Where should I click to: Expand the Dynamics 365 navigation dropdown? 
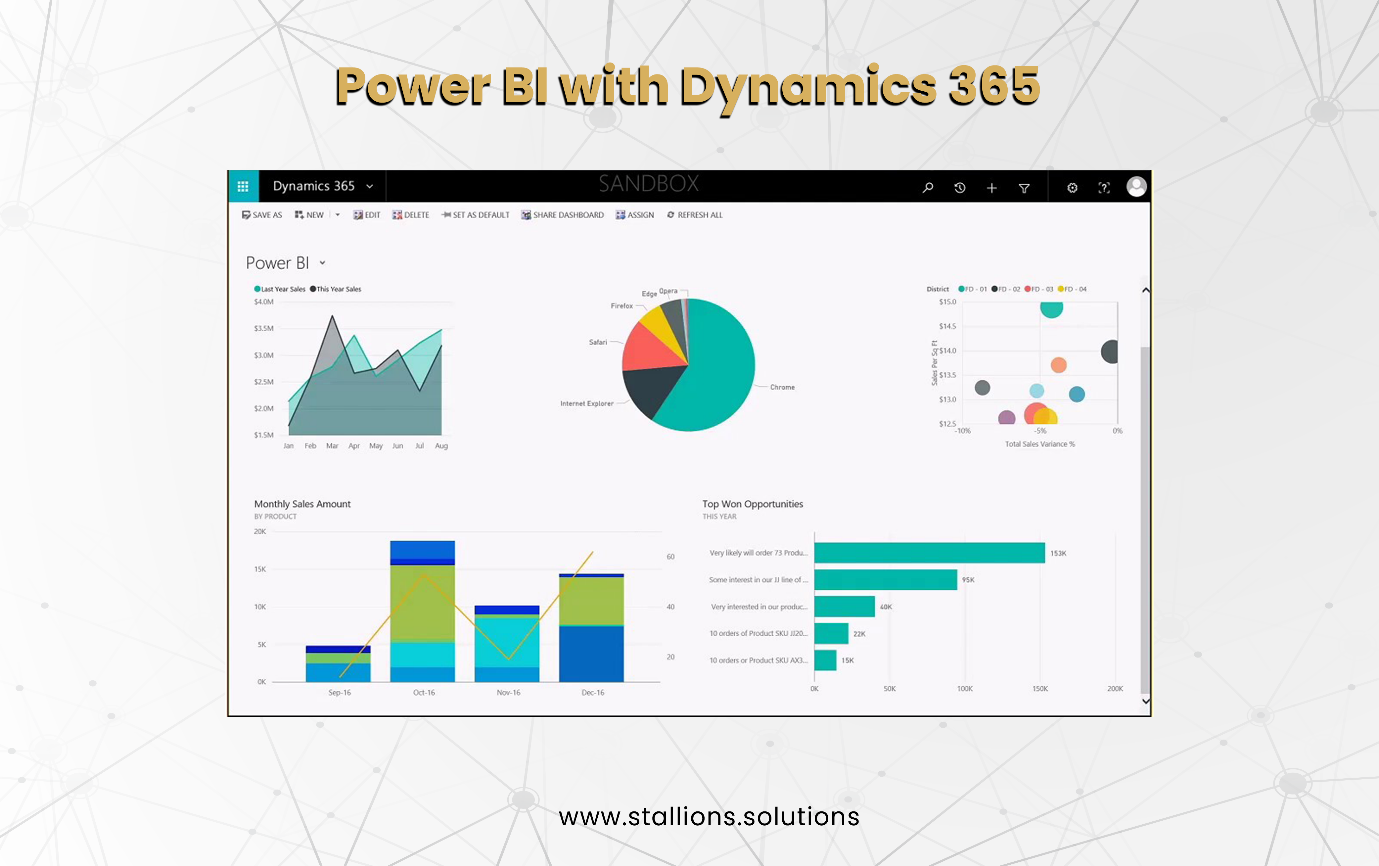coord(370,187)
